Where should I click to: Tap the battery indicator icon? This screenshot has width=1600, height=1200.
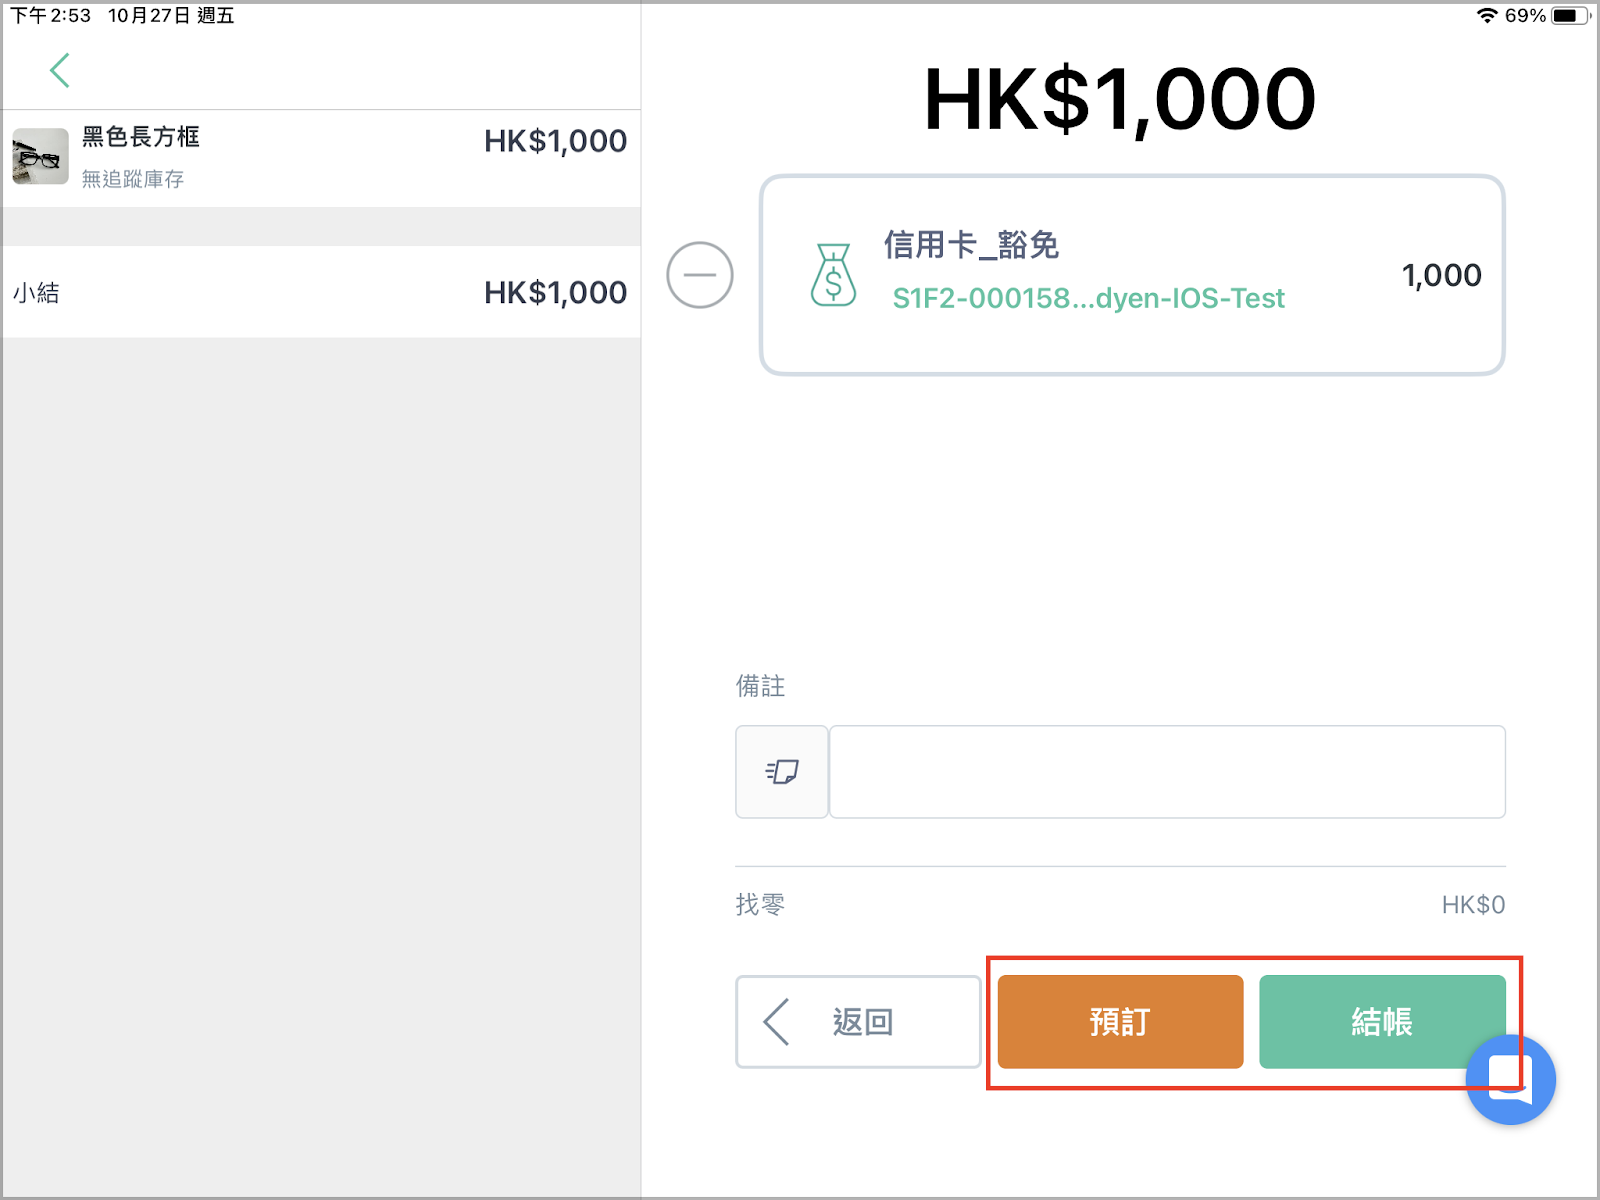[x=1570, y=15]
